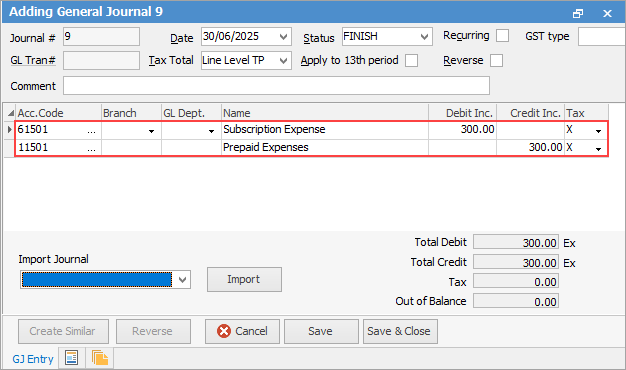626x370 pixels.
Task: Click the GST type field
Action: click(x=602, y=37)
